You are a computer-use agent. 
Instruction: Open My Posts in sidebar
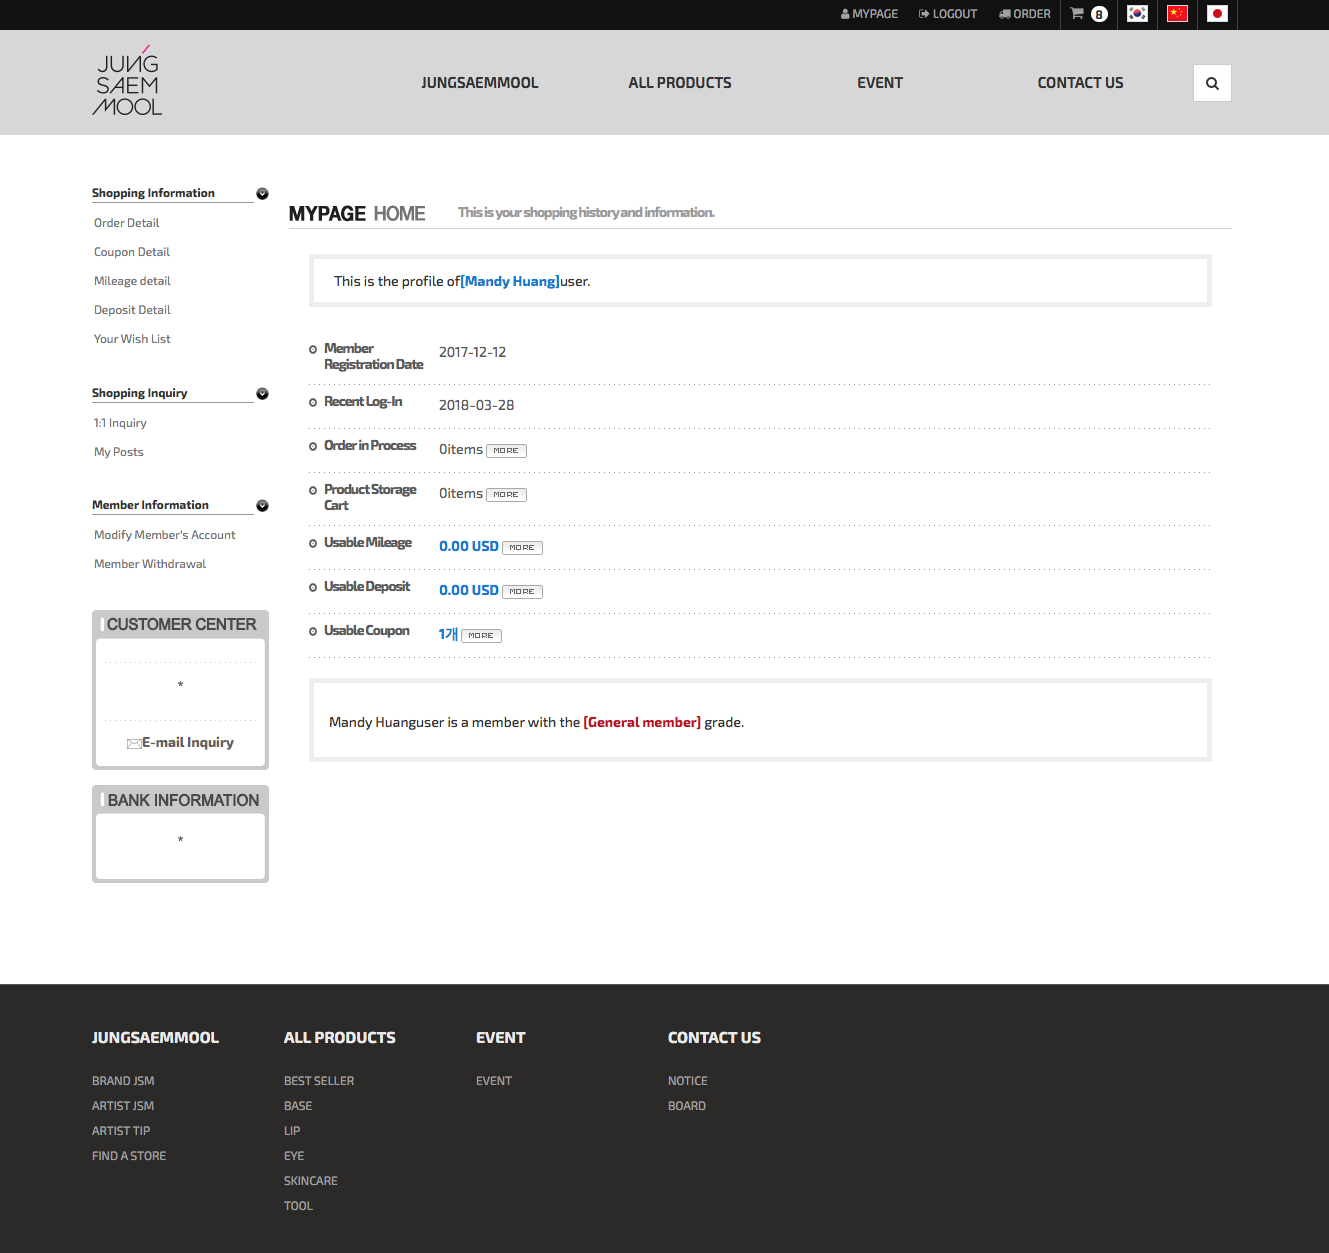[119, 452]
